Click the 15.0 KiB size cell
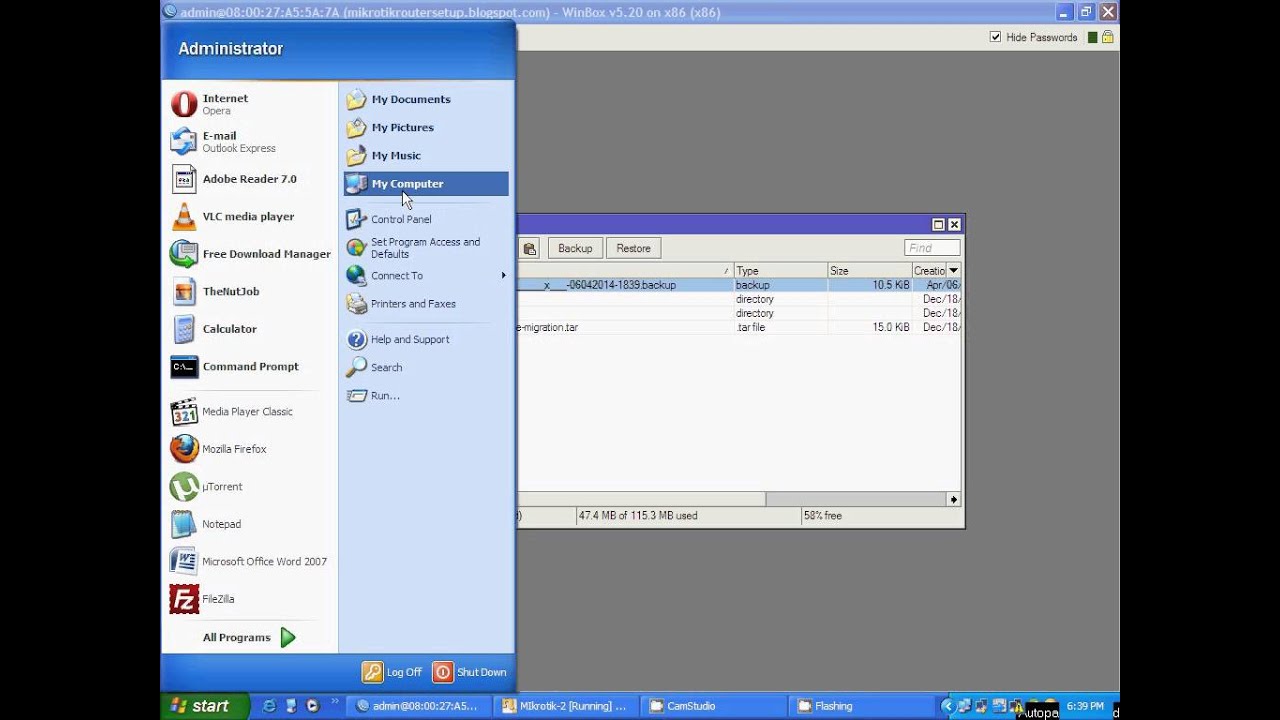The width and height of the screenshot is (1280, 720). pyautogui.click(x=869, y=327)
